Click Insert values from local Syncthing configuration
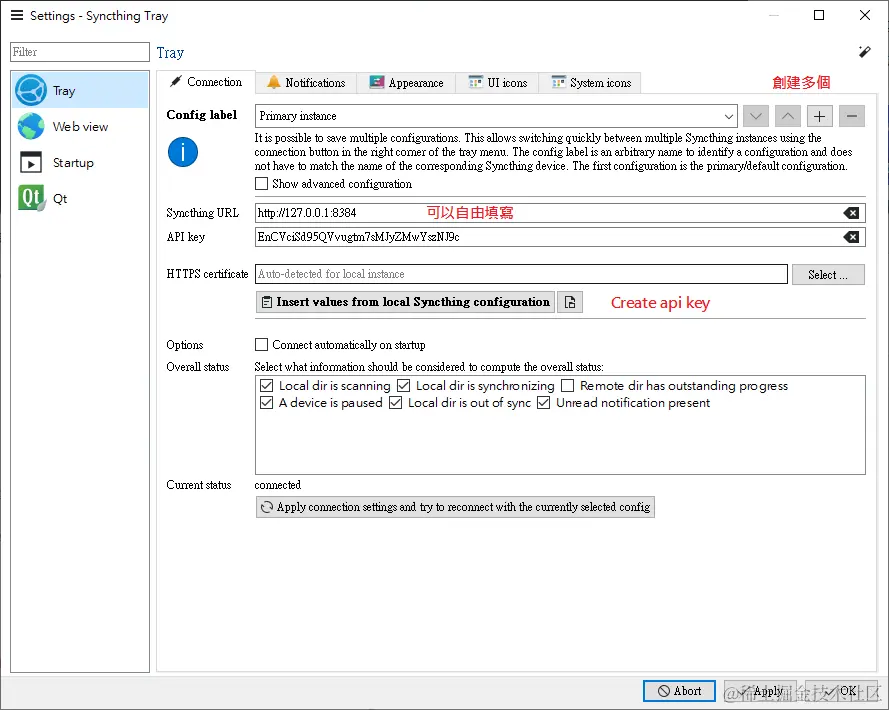This screenshot has height=710, width=889. click(405, 302)
